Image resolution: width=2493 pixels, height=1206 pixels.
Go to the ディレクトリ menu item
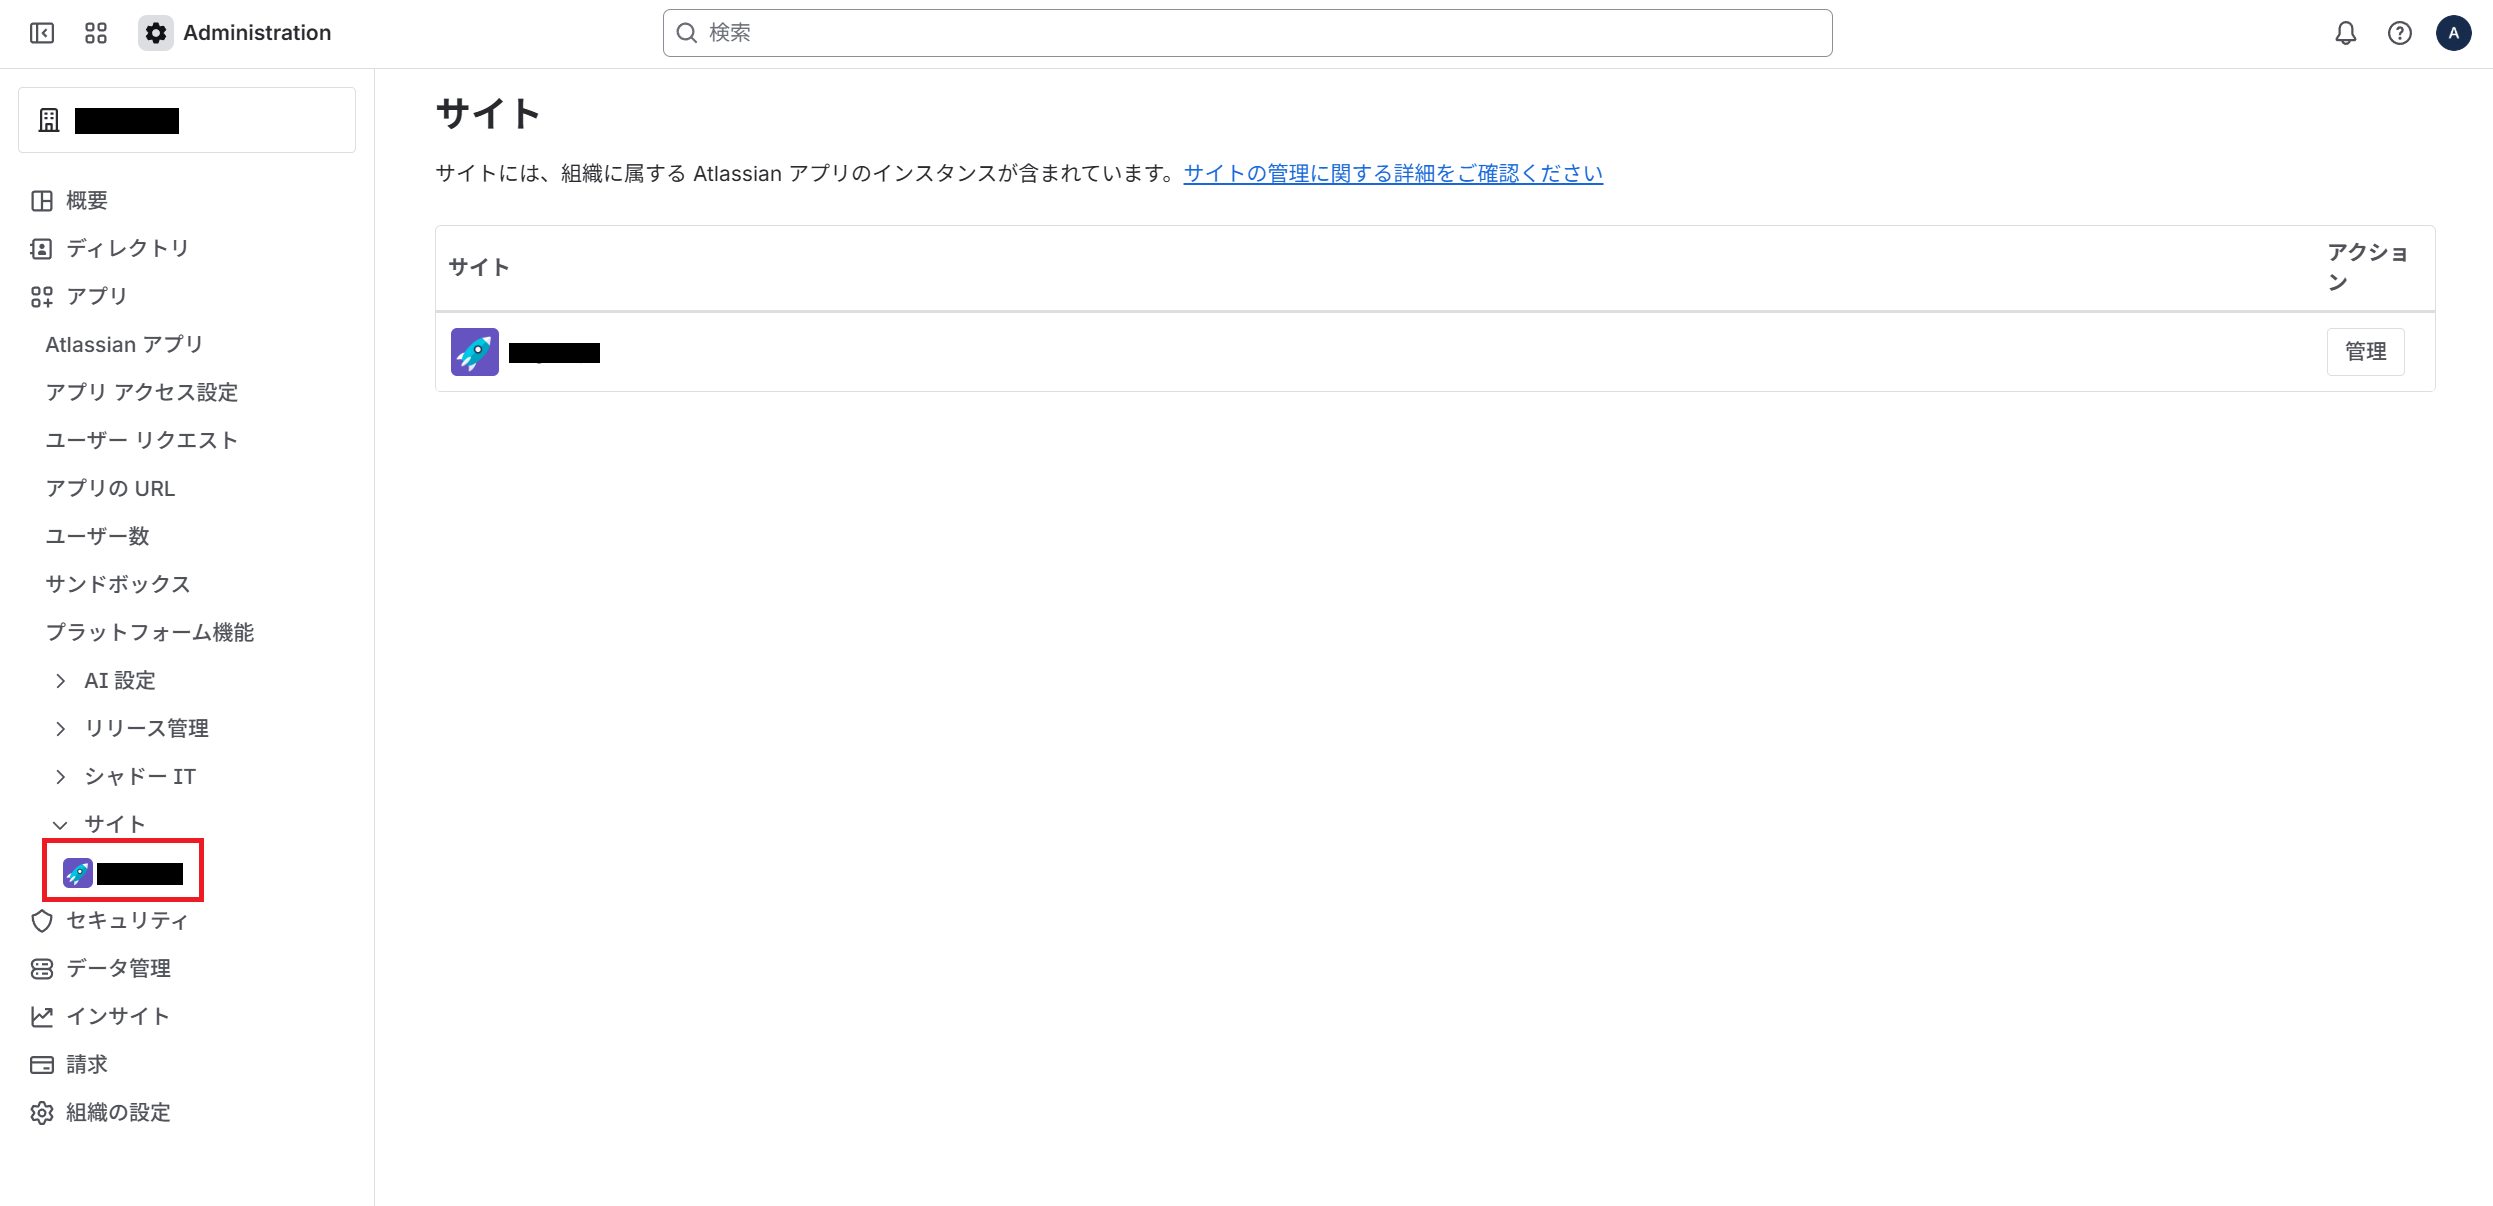point(126,248)
